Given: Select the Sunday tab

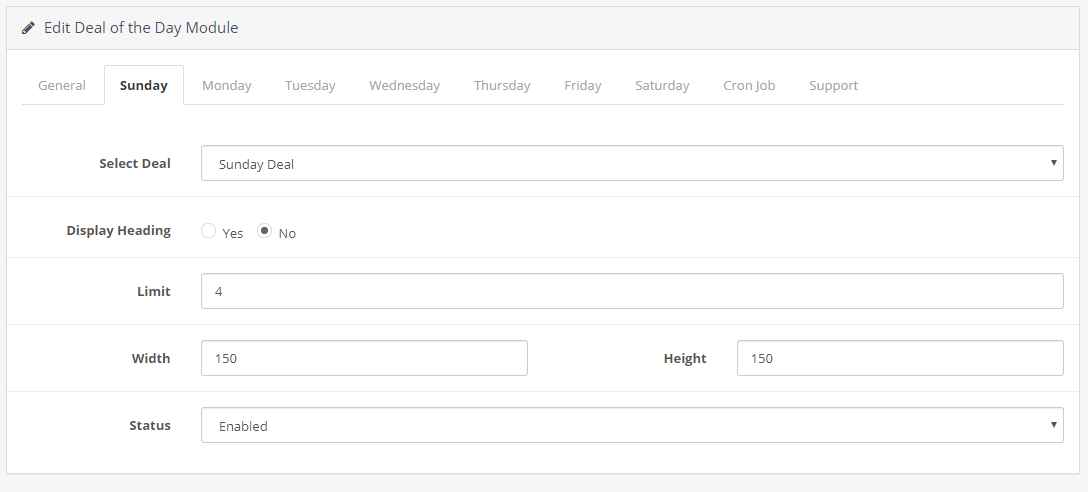Looking at the screenshot, I should 144,85.
